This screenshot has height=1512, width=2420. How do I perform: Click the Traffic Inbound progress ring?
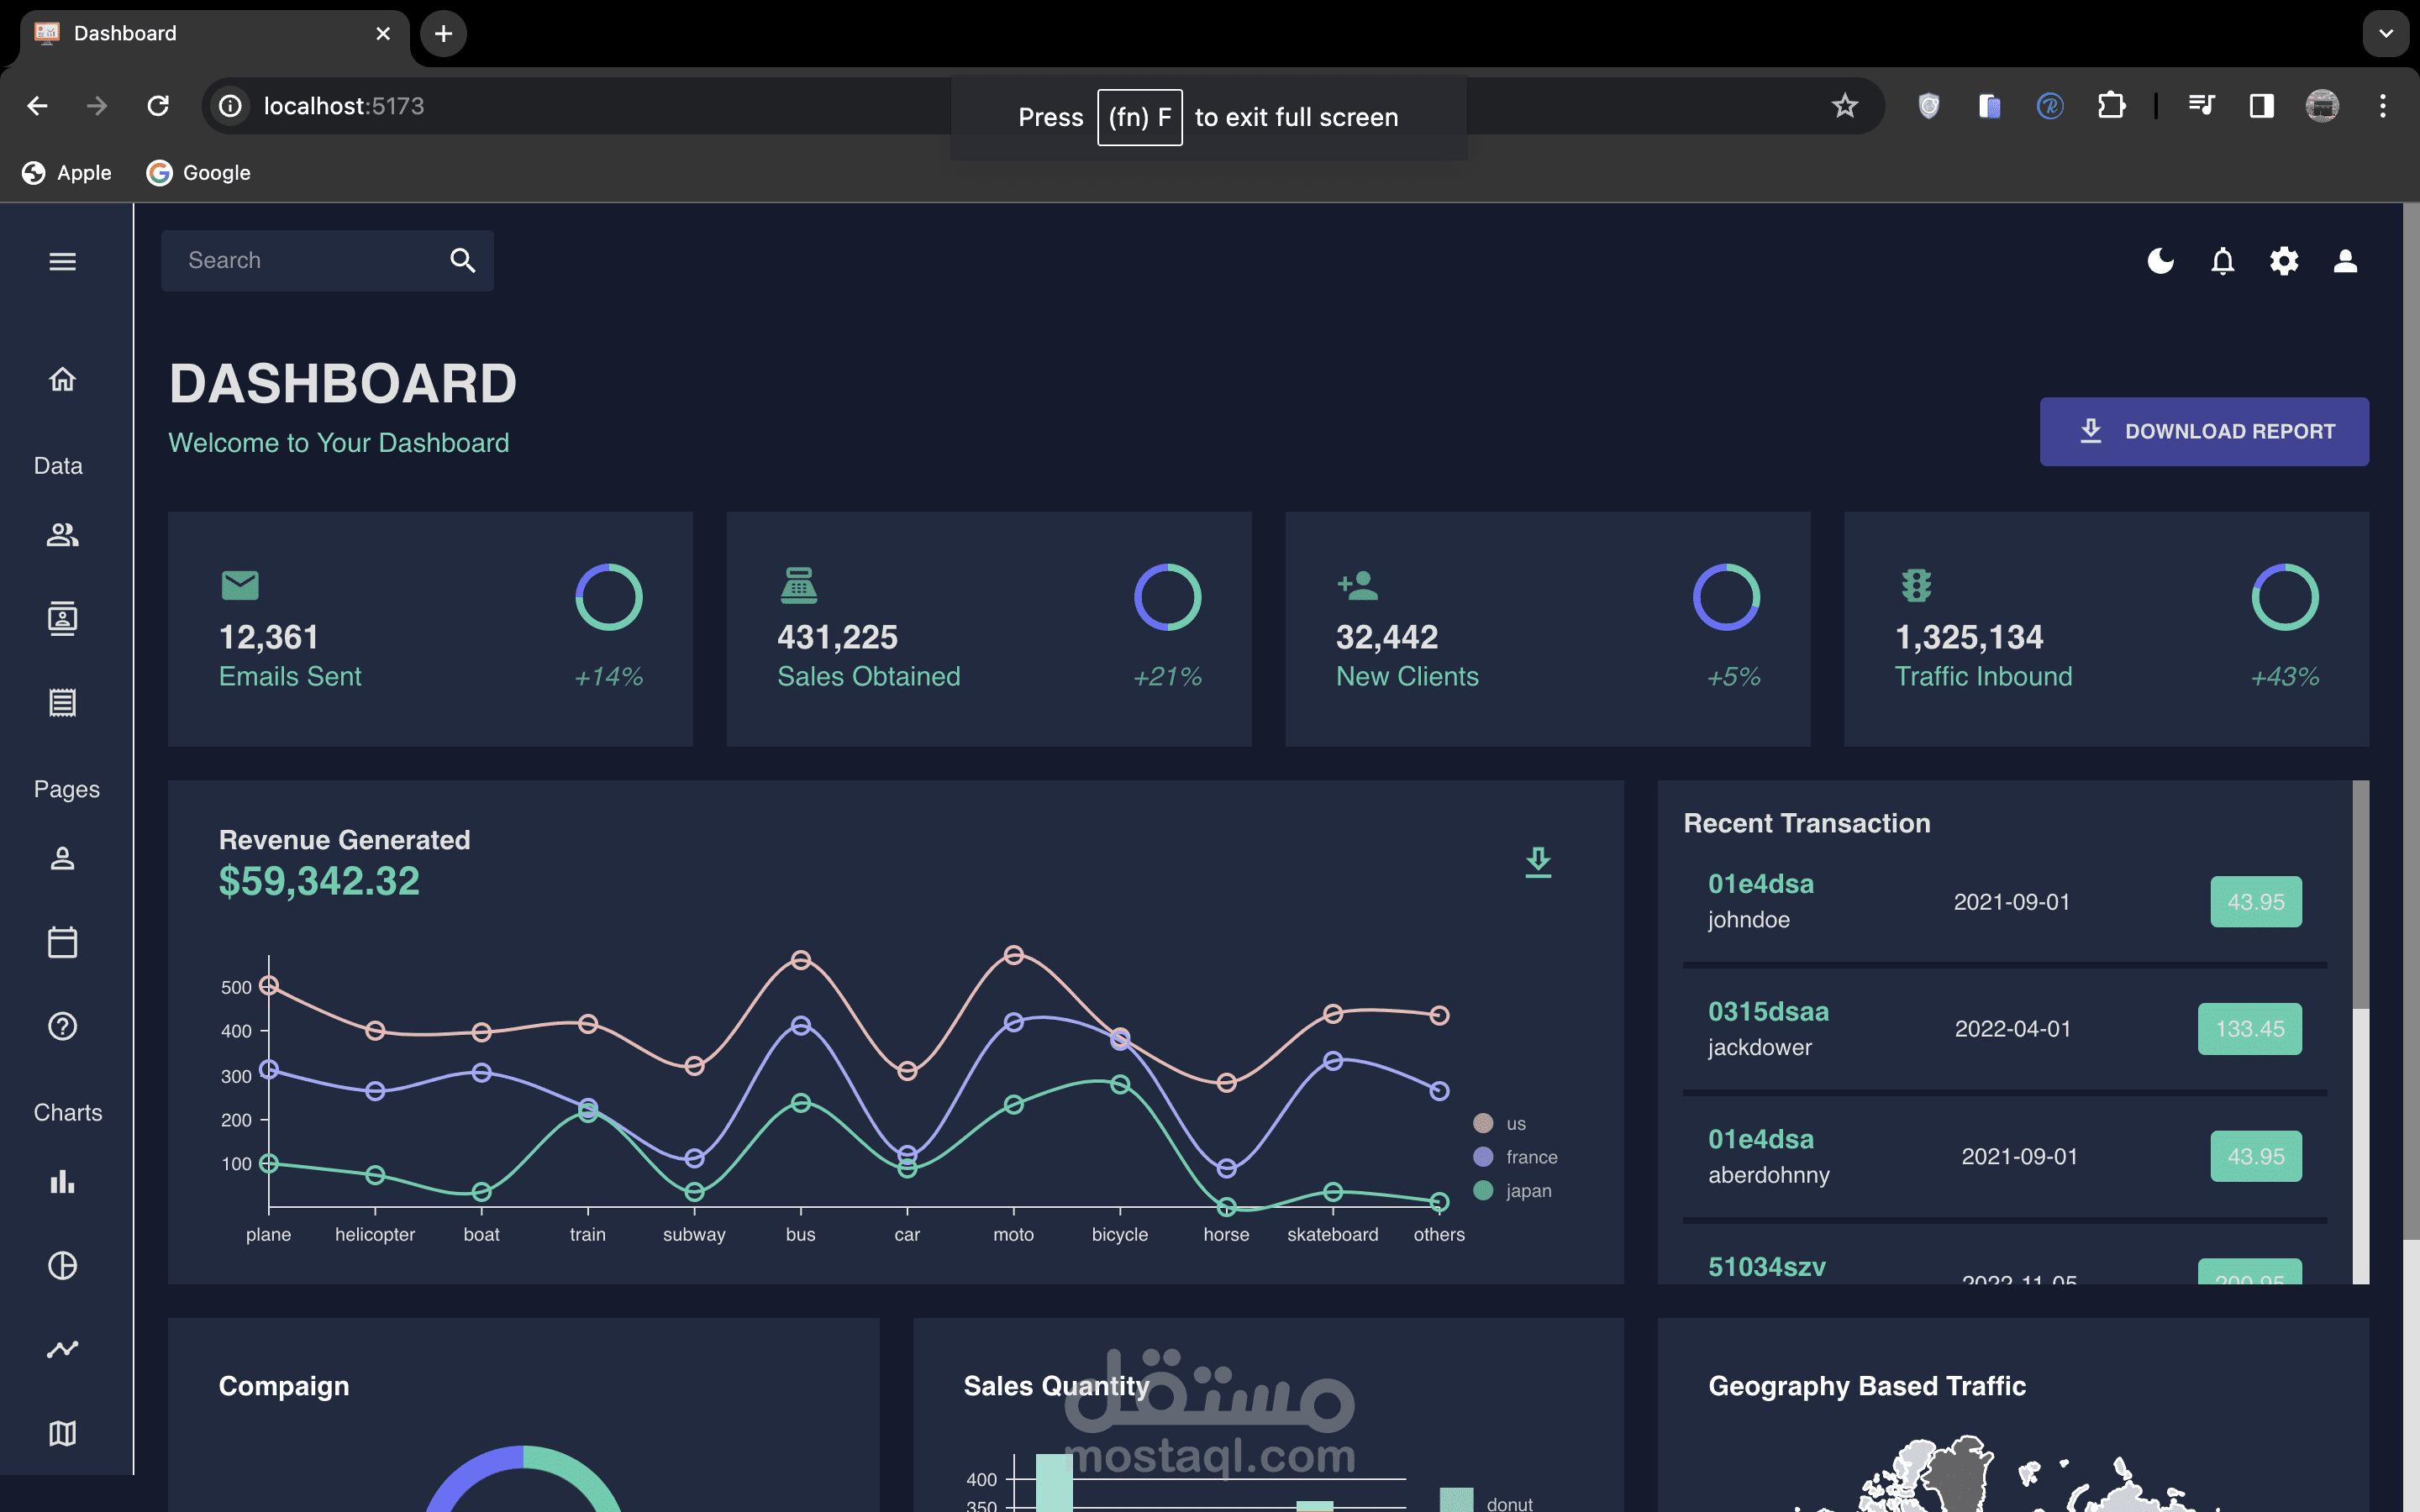(x=2285, y=597)
